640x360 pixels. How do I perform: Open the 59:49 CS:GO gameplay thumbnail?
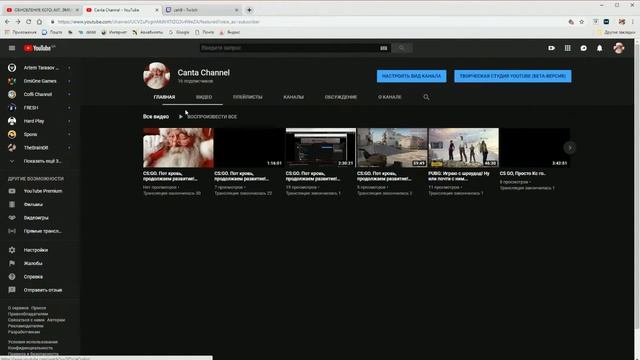pyautogui.click(x=392, y=148)
